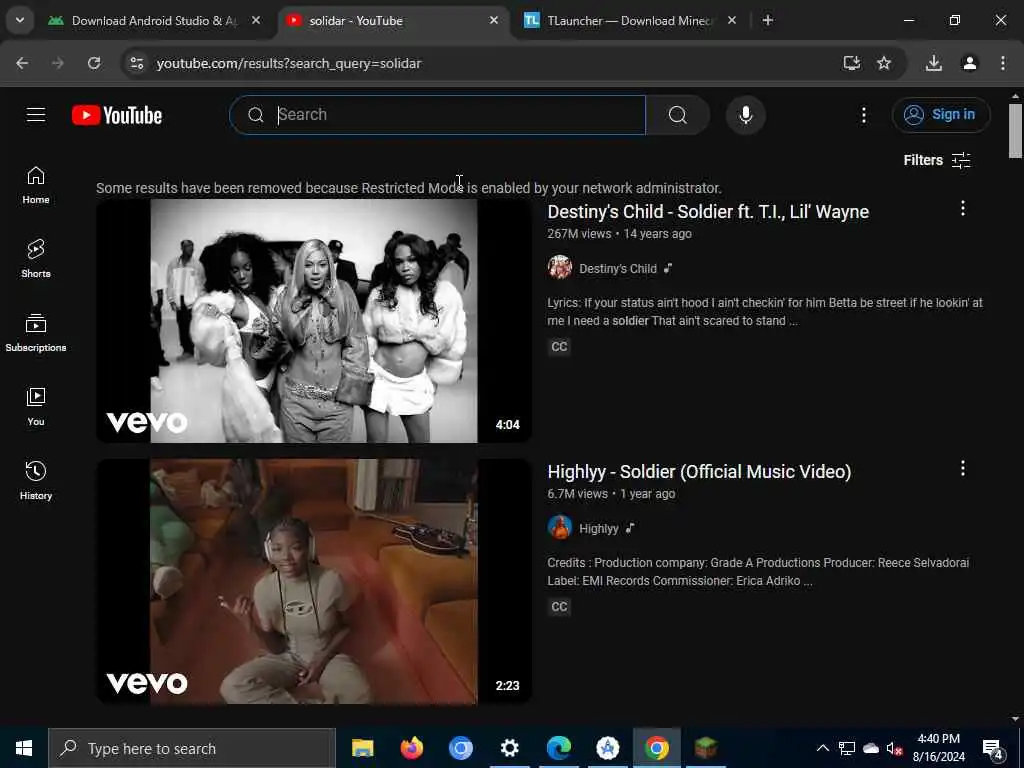Screen dimensions: 1024x768
Task: Click "267M views" text
Action: (579, 234)
